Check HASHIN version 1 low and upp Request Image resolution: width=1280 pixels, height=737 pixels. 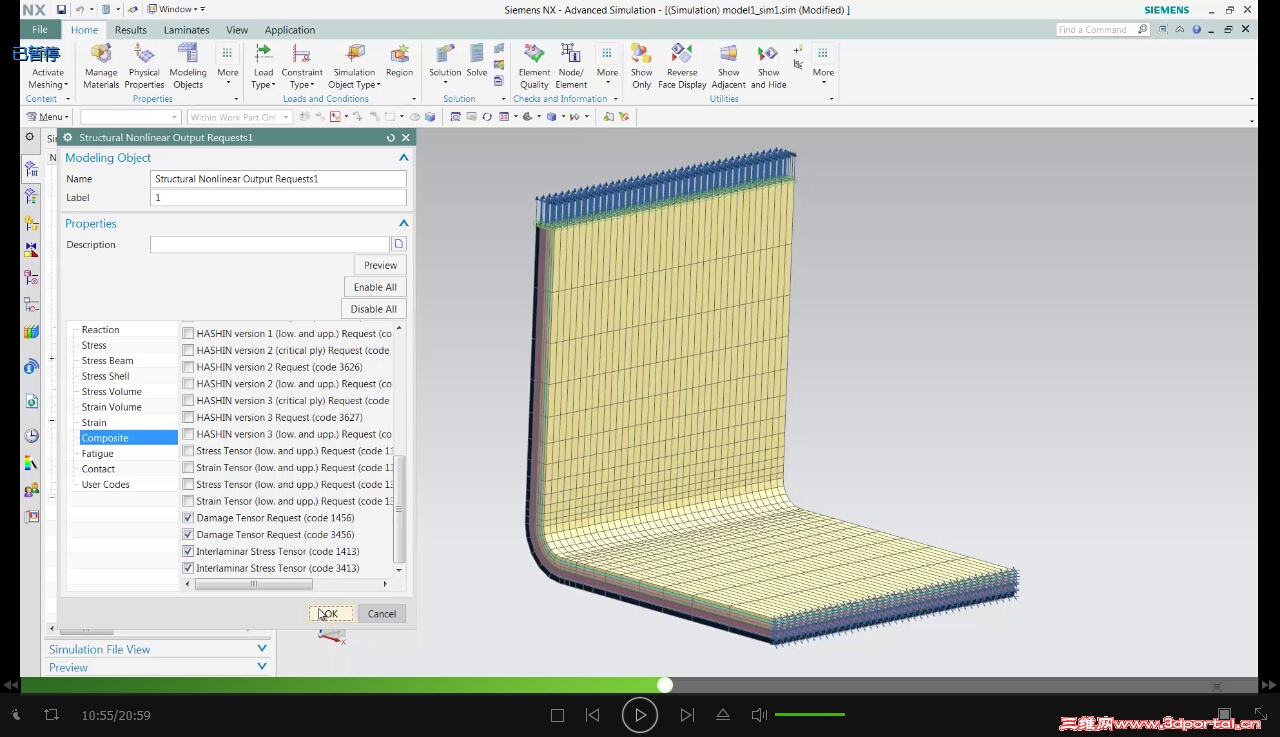click(188, 334)
